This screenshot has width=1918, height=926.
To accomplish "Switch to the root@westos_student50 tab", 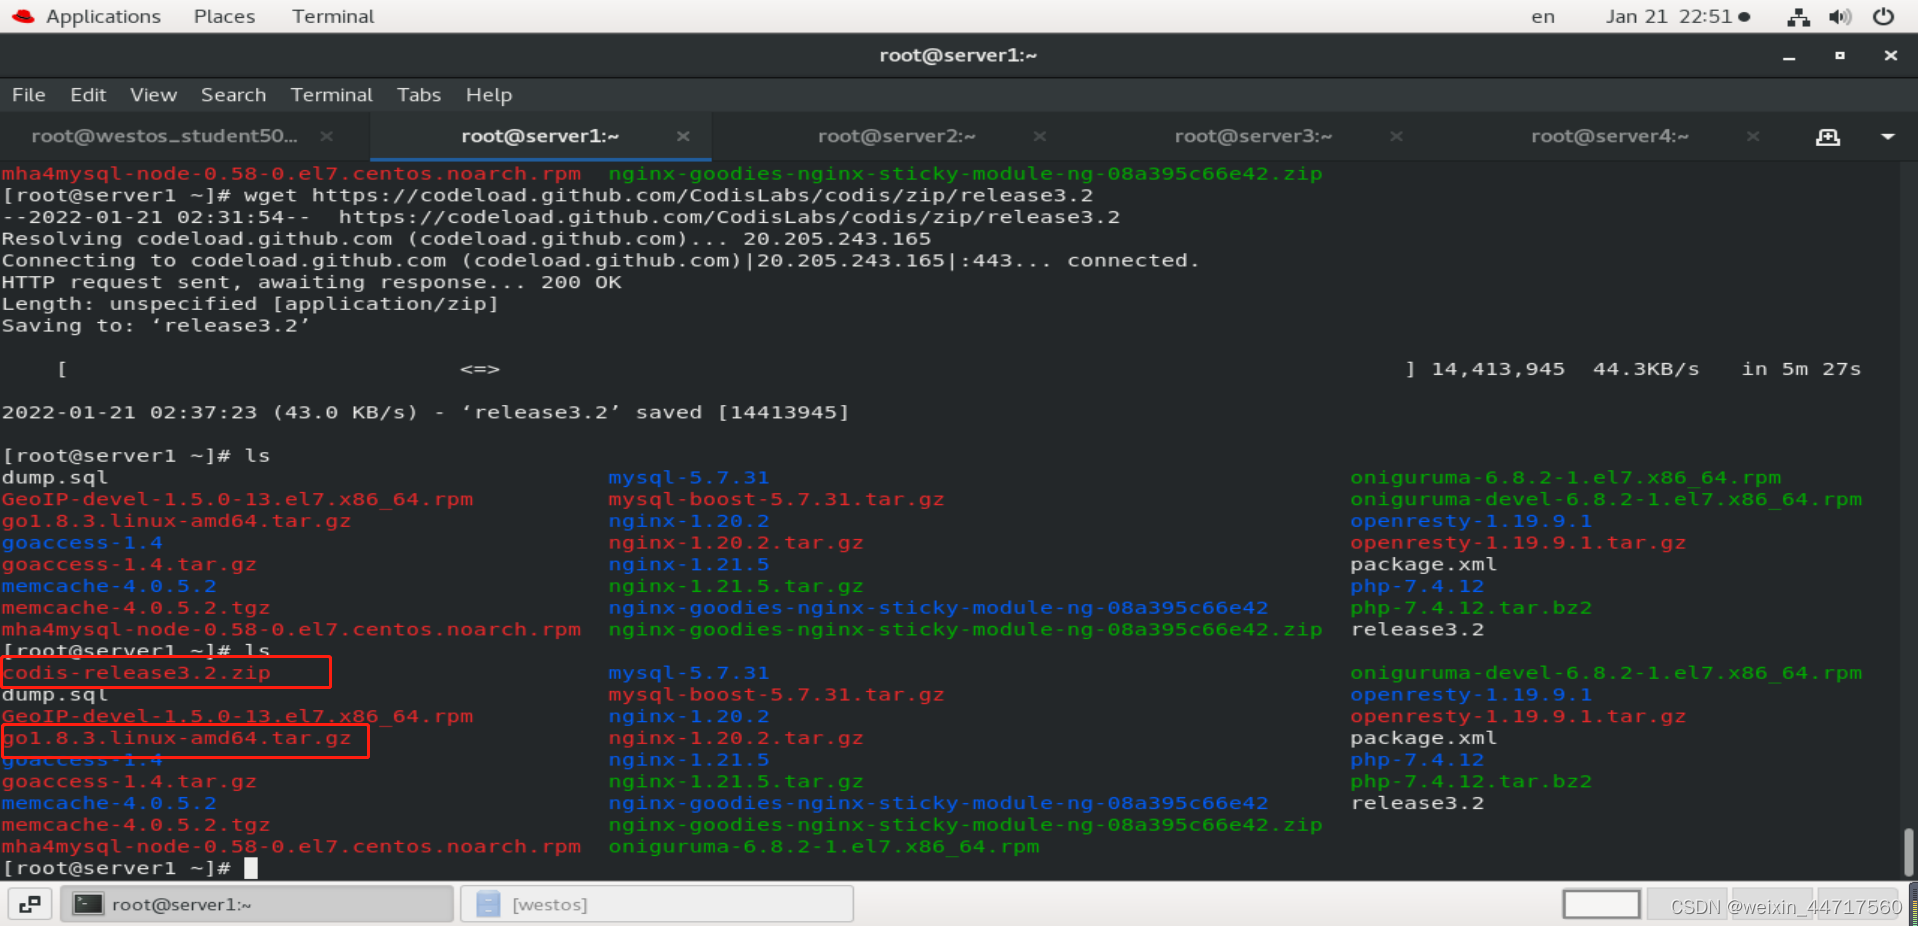I will pyautogui.click(x=164, y=136).
